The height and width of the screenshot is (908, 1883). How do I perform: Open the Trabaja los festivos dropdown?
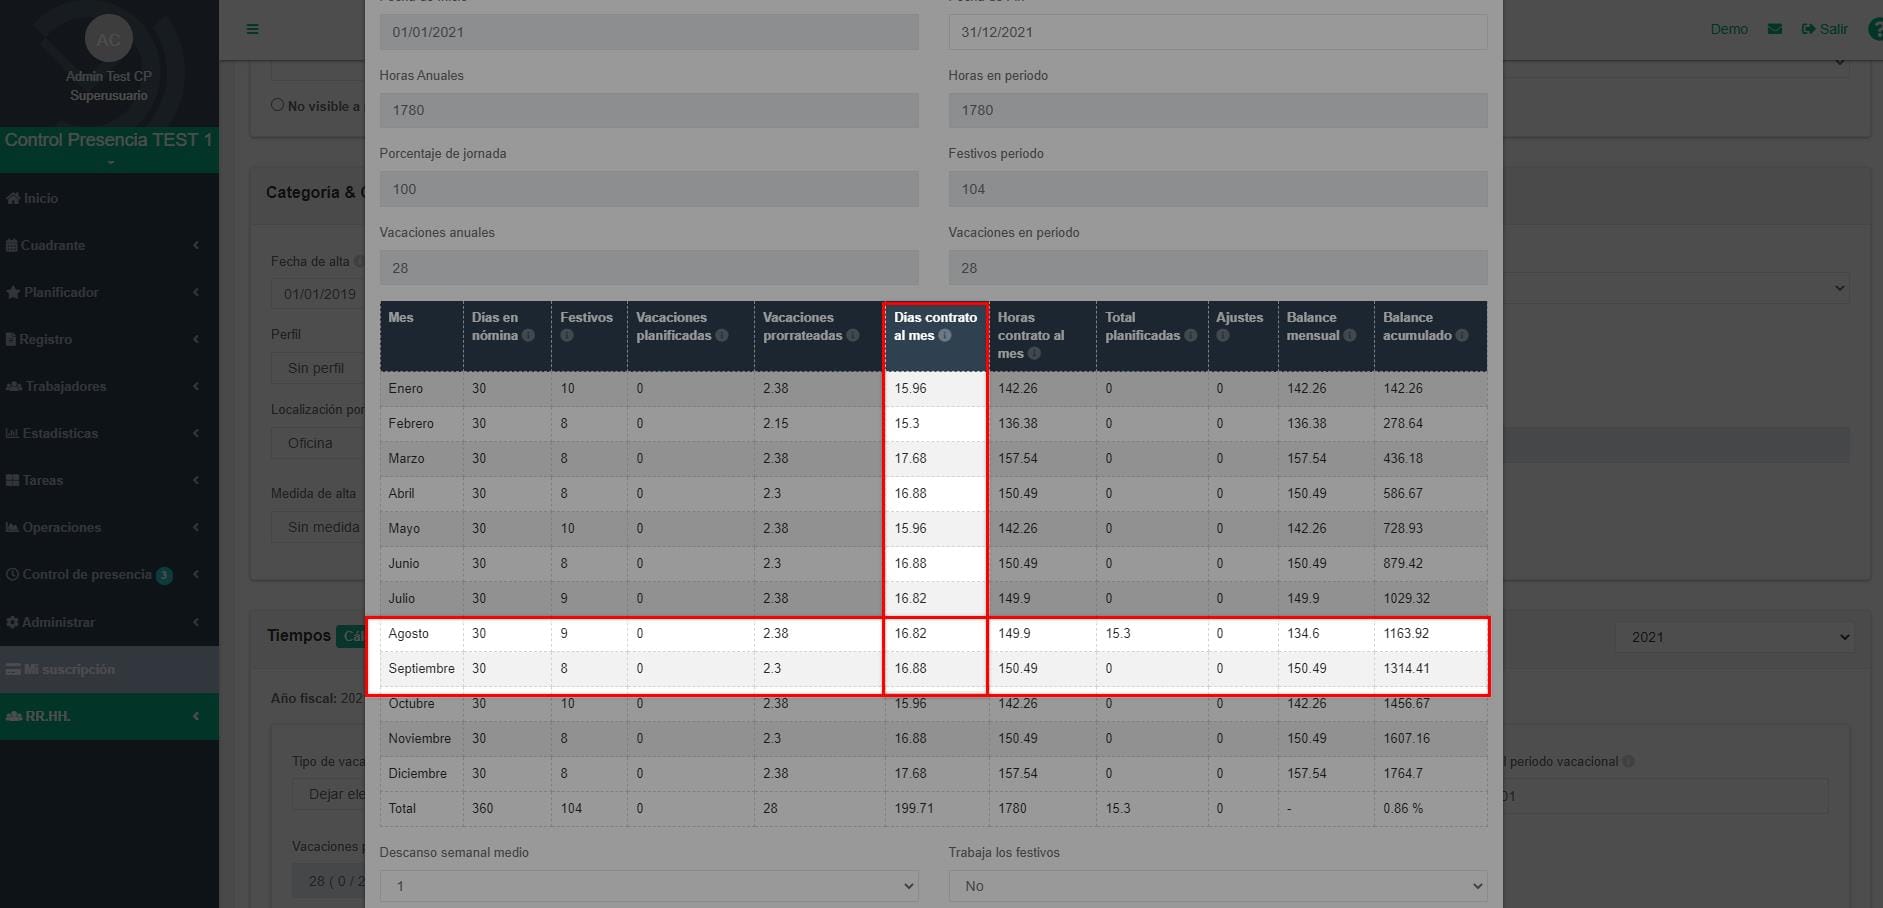click(x=1218, y=886)
